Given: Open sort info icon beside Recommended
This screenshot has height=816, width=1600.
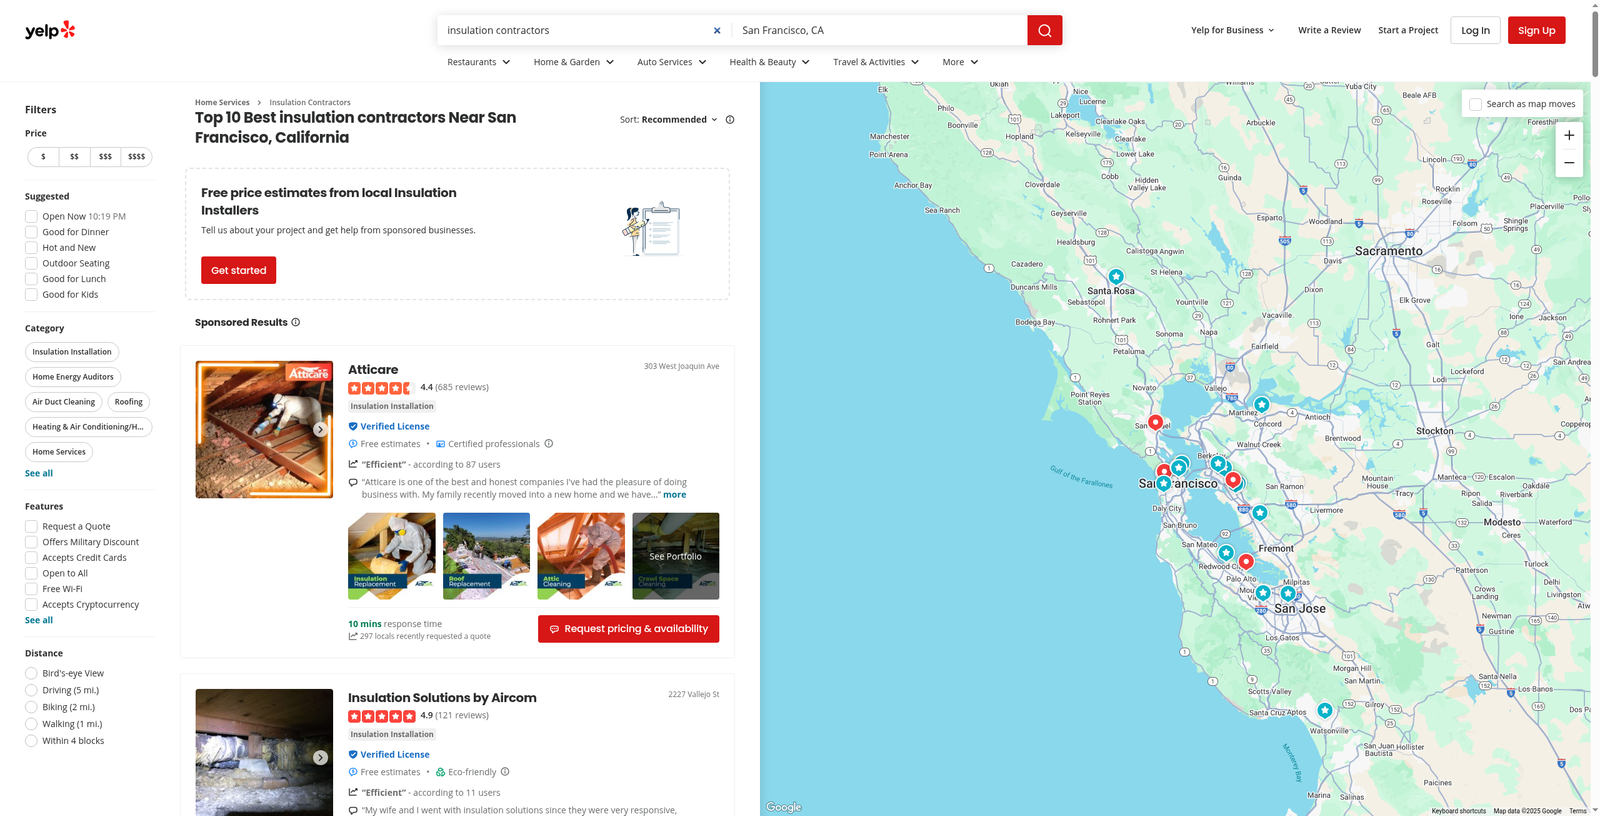Looking at the screenshot, I should point(730,120).
